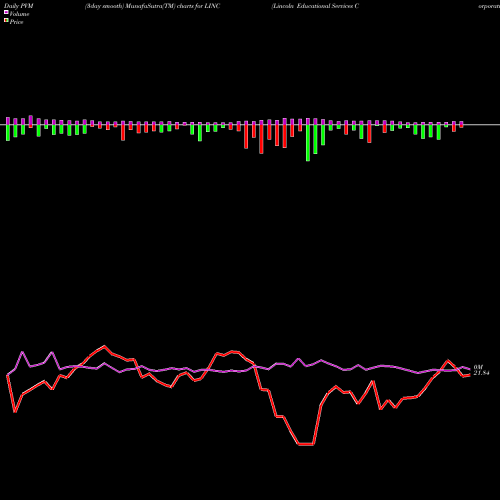Click the Lincoln Educational Services company name
The image size is (500, 500).
pos(315,6)
